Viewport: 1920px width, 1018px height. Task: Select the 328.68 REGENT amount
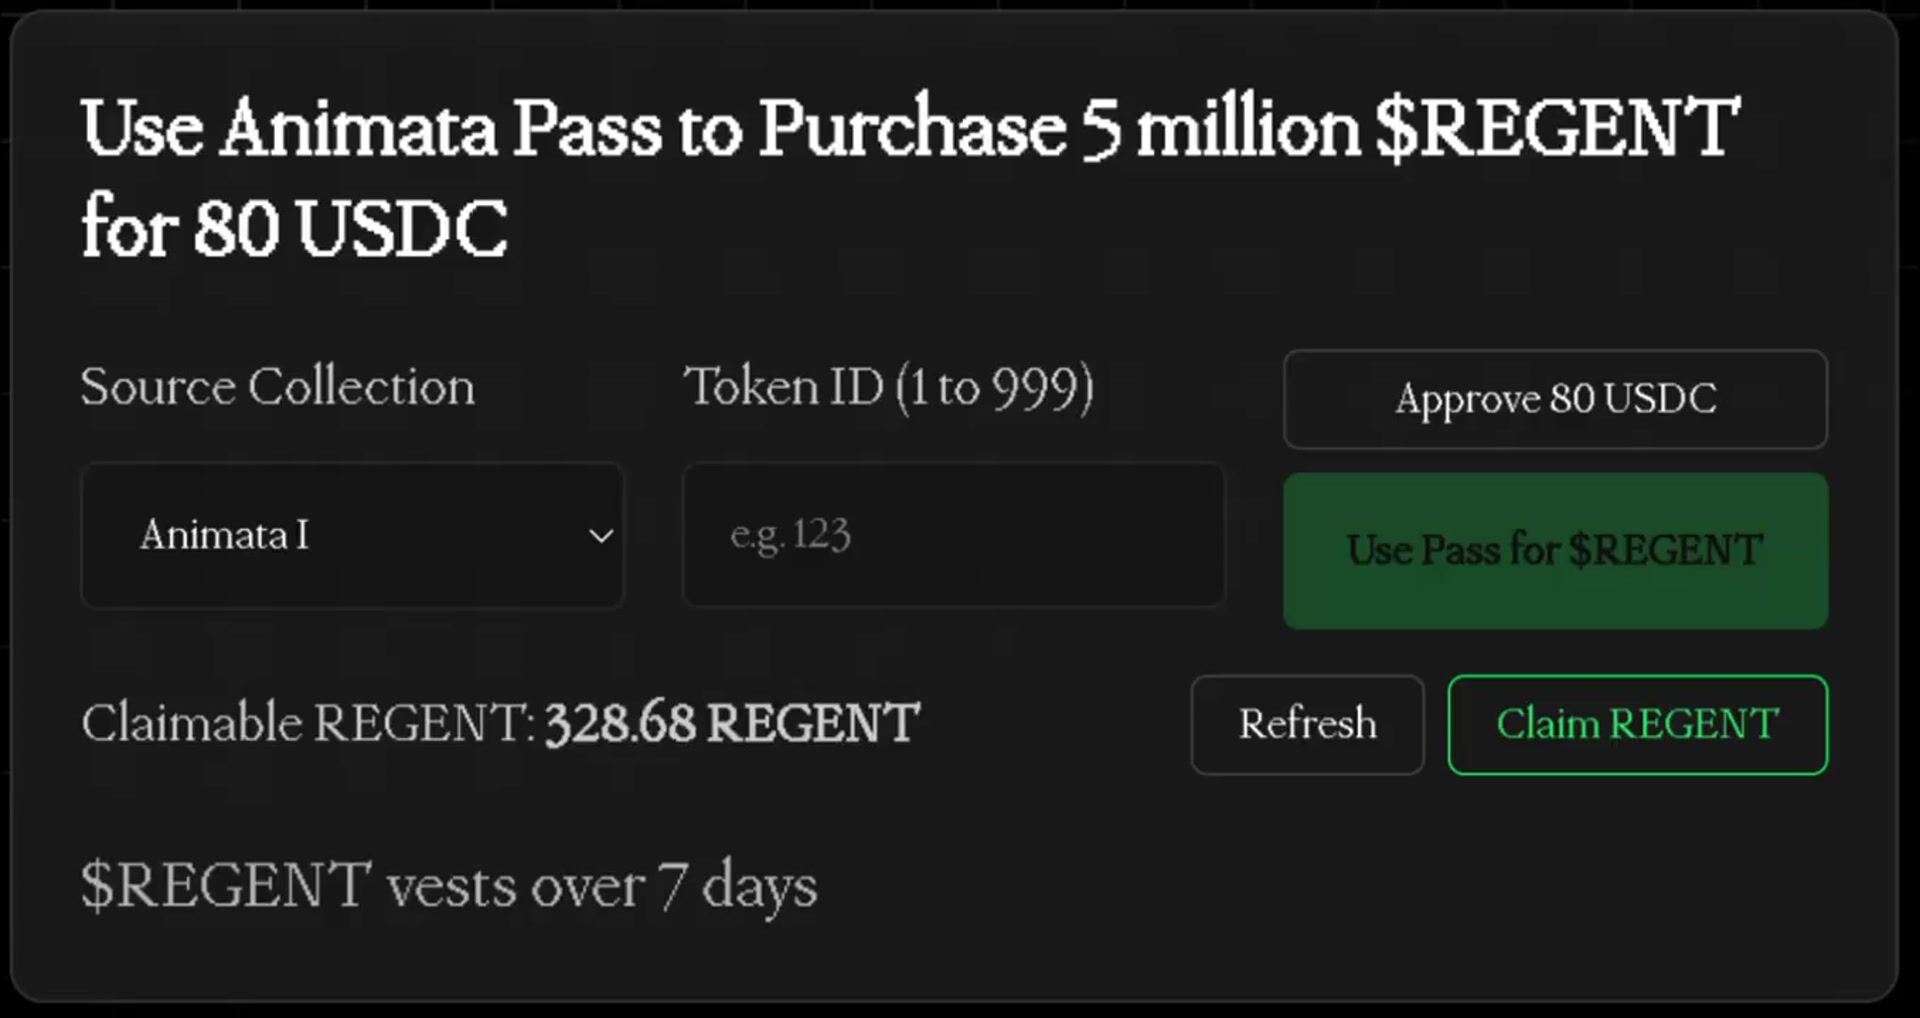pyautogui.click(x=732, y=723)
